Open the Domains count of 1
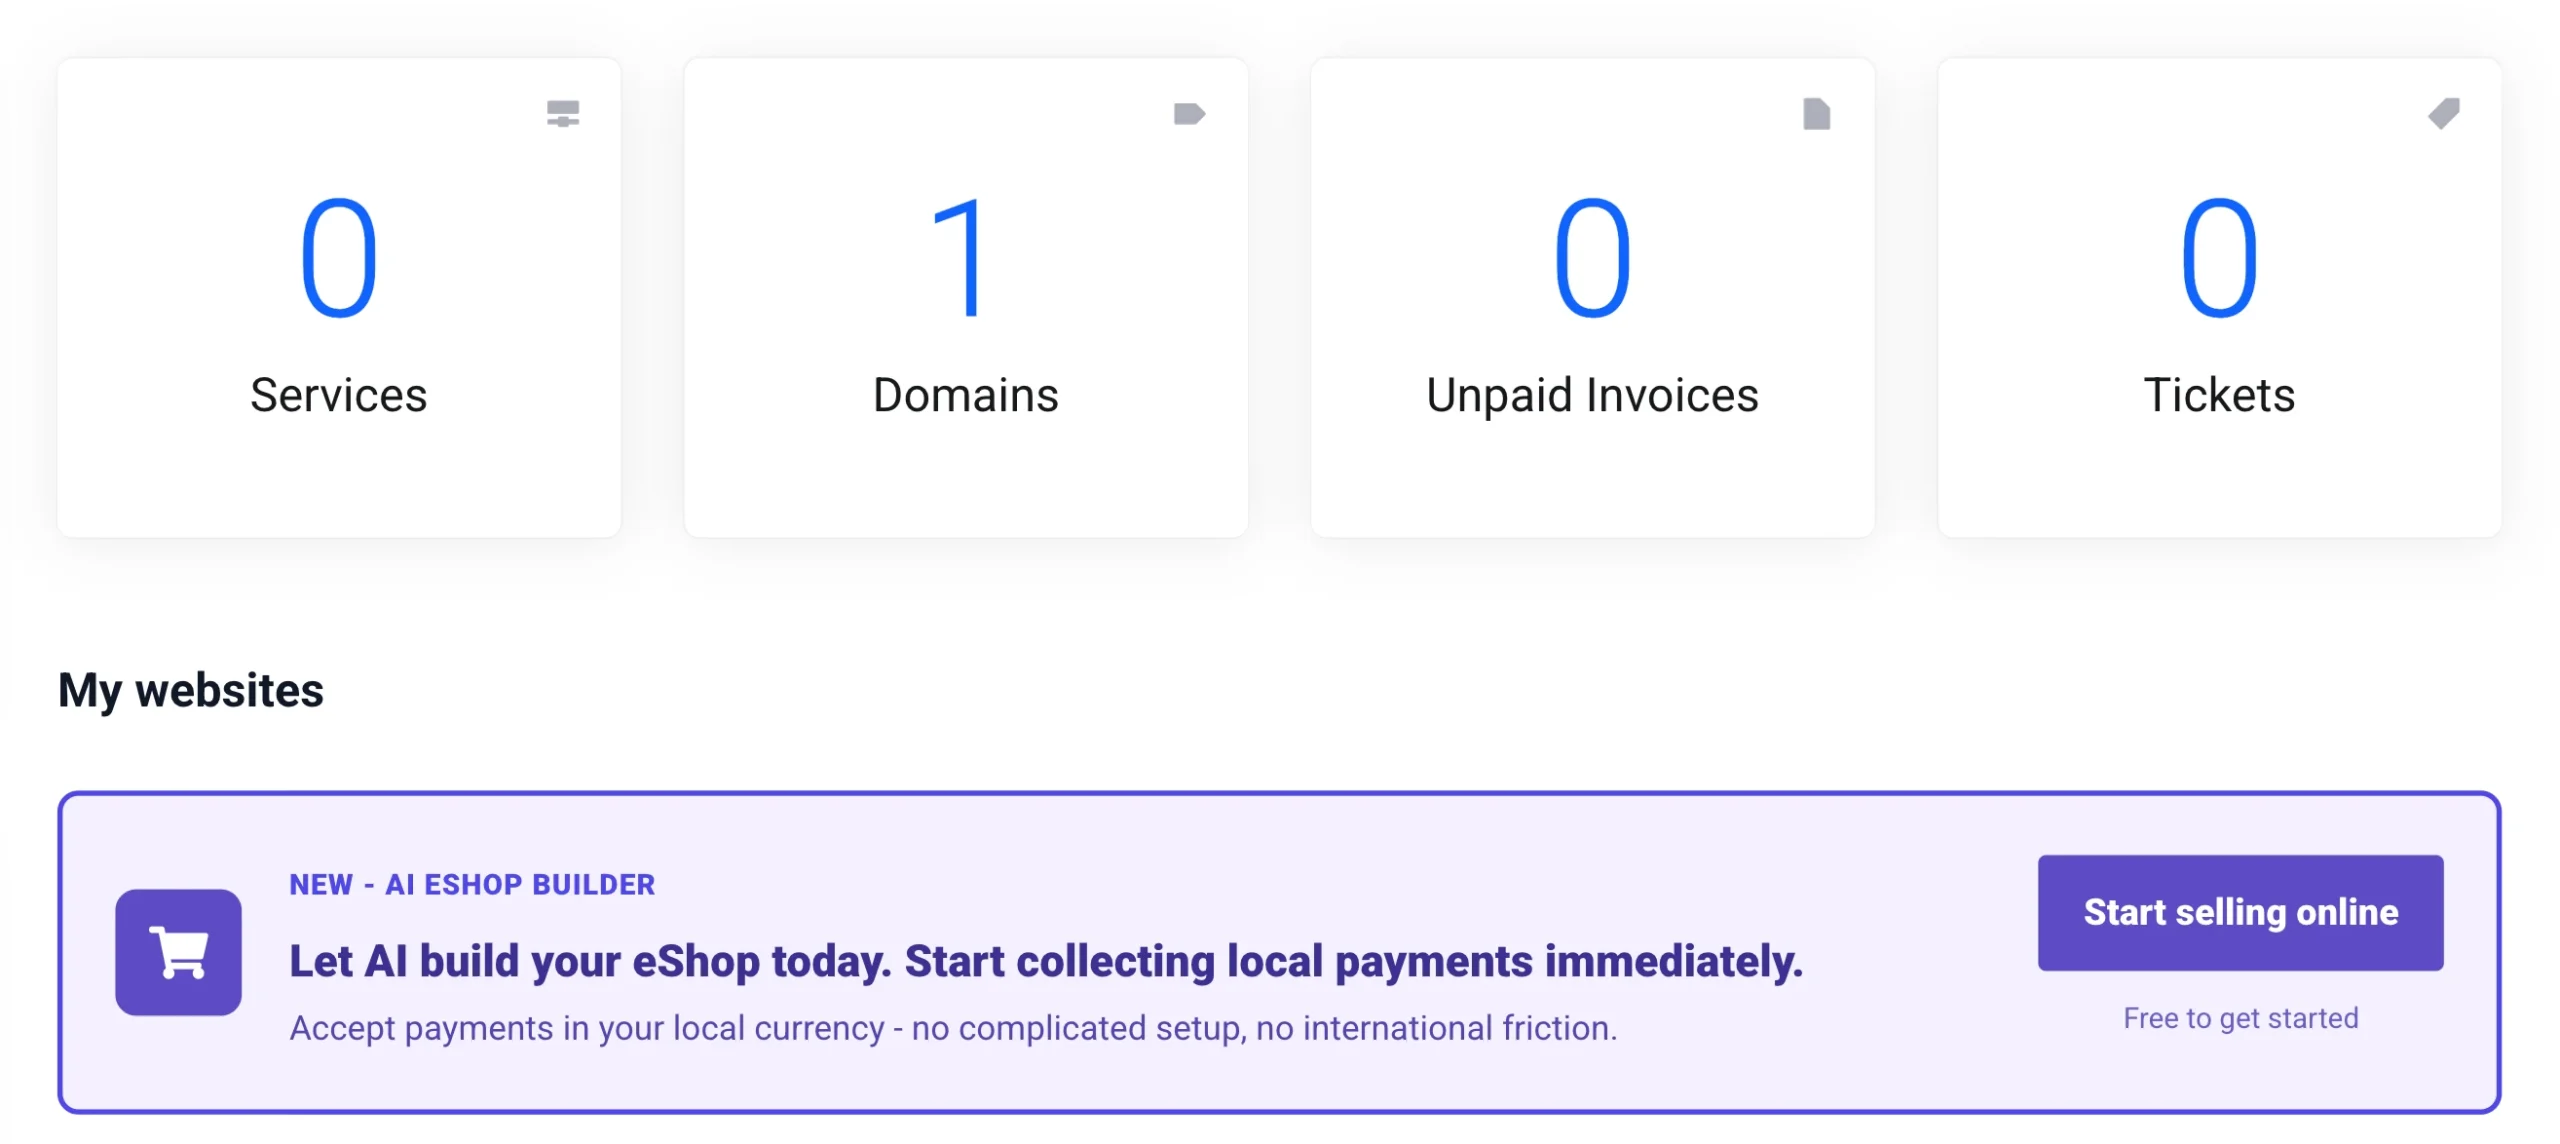The image size is (2560, 1144). coord(960,257)
